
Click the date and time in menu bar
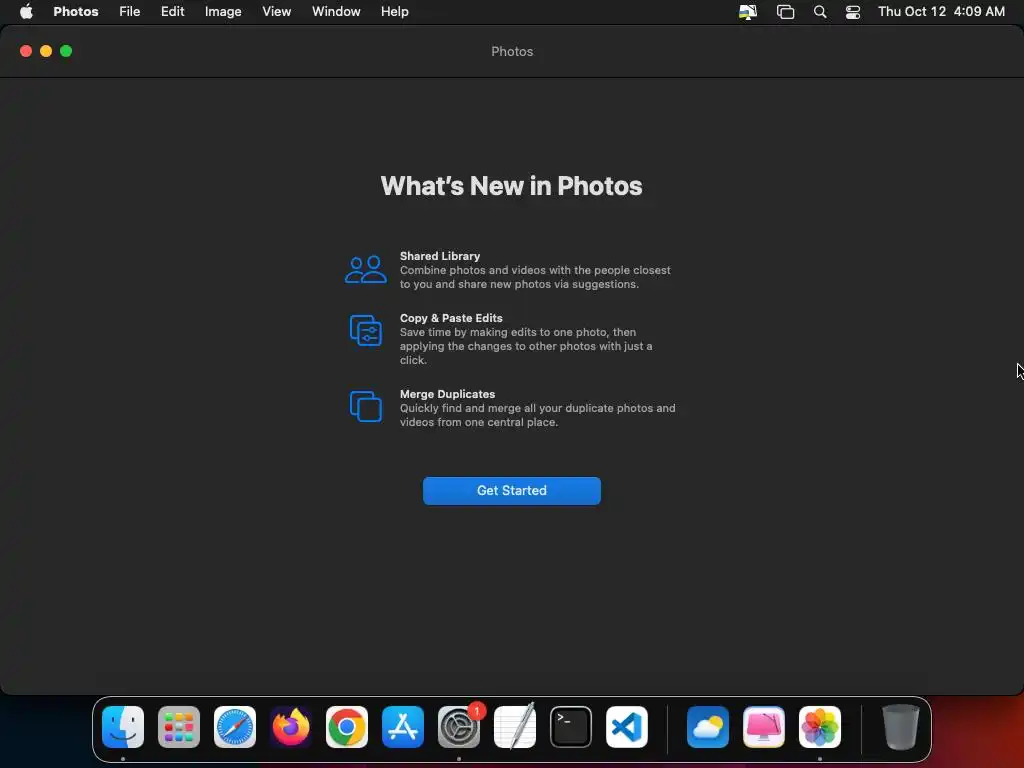point(941,12)
